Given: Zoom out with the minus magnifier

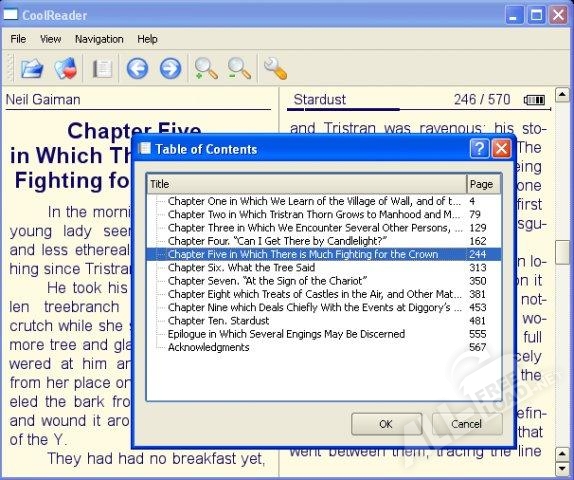Looking at the screenshot, I should 239,68.
